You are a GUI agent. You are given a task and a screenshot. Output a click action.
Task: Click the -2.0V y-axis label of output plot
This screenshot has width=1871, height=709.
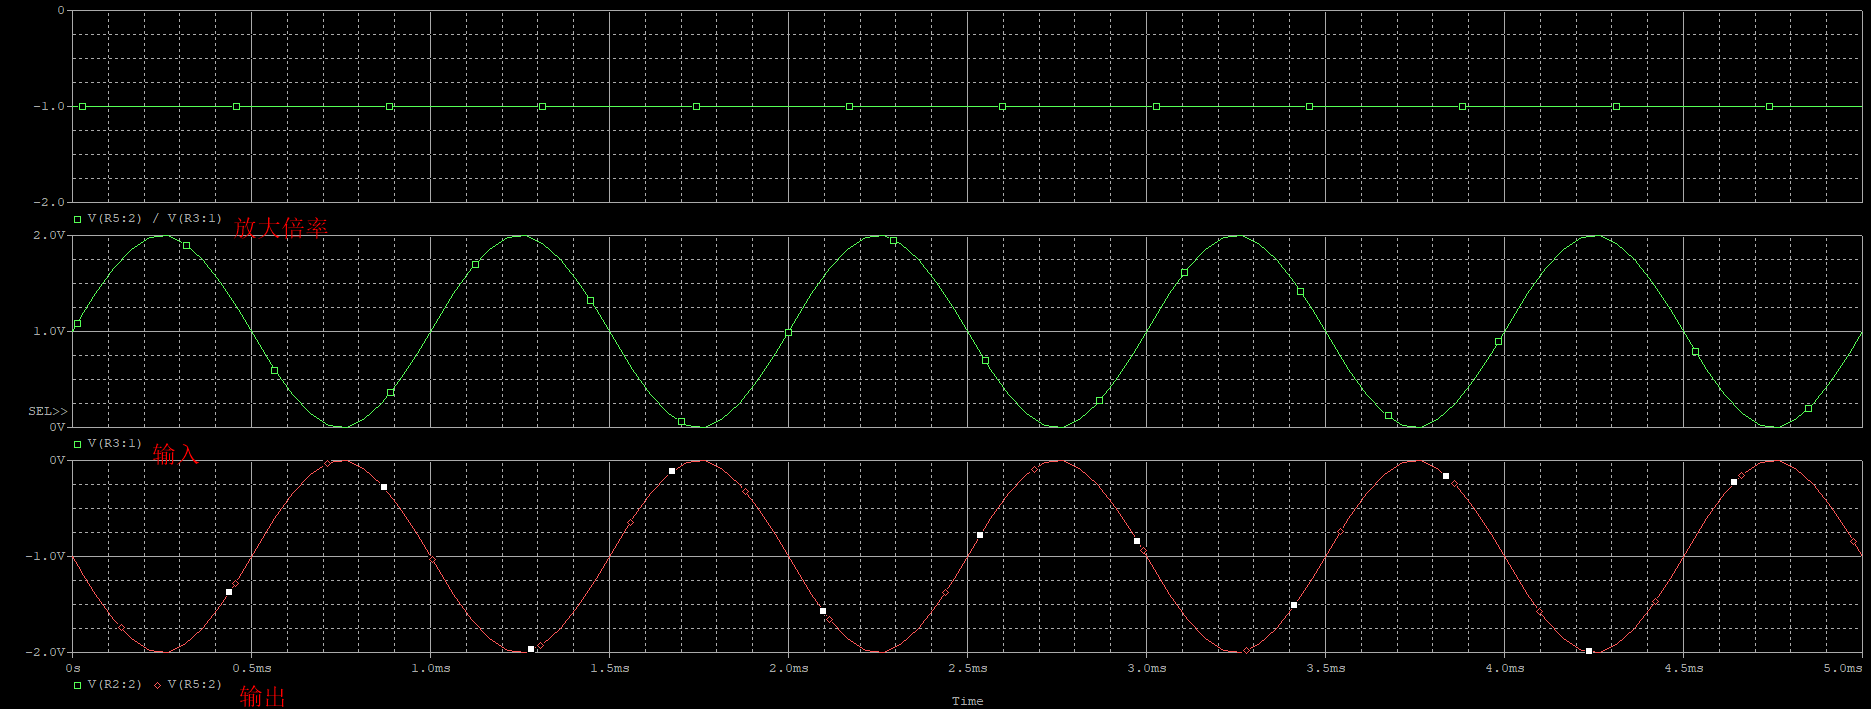pyautogui.click(x=45, y=652)
